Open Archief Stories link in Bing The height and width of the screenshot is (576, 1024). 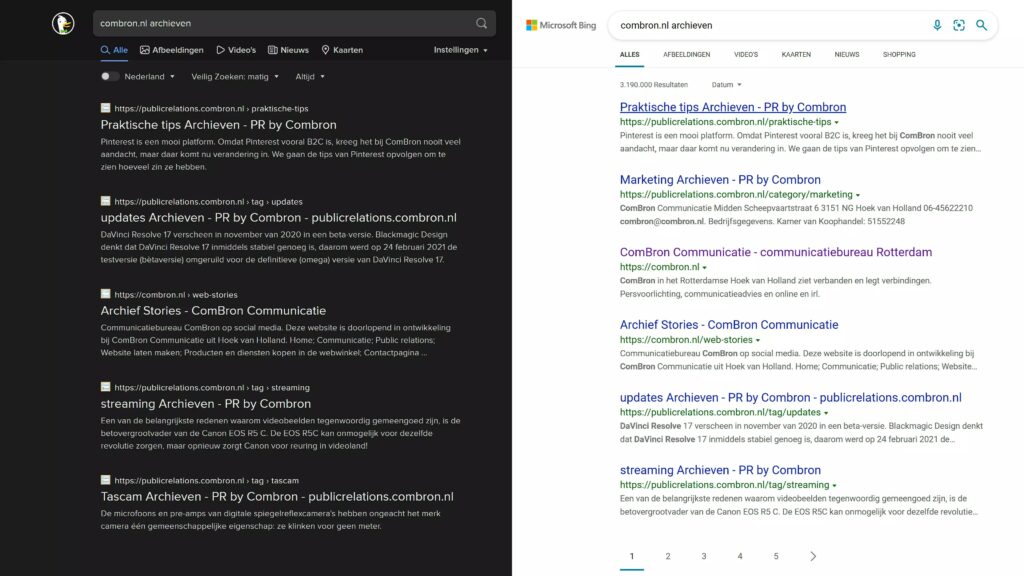pyautogui.click(x=729, y=325)
